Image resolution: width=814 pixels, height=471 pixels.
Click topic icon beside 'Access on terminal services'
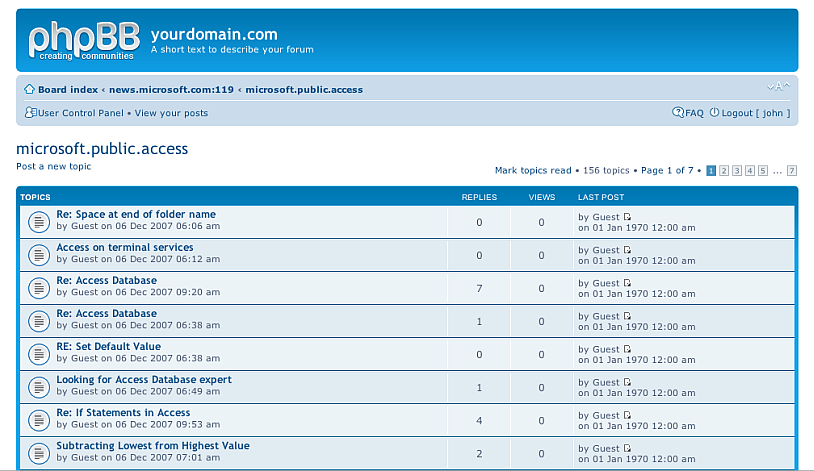pos(38,255)
